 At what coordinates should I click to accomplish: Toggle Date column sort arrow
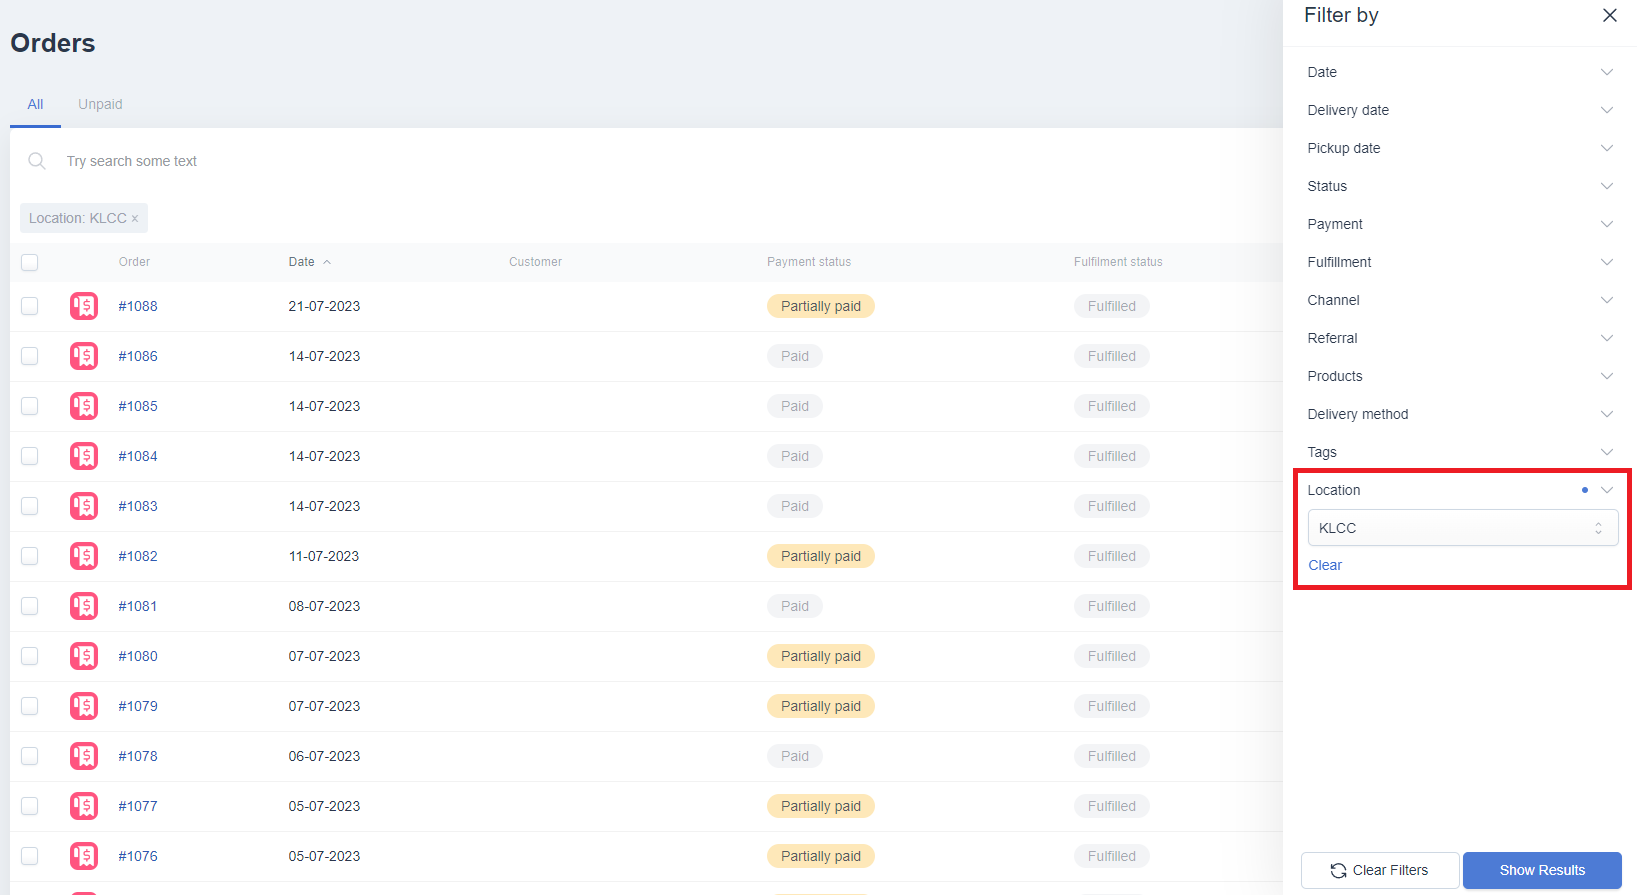click(327, 262)
